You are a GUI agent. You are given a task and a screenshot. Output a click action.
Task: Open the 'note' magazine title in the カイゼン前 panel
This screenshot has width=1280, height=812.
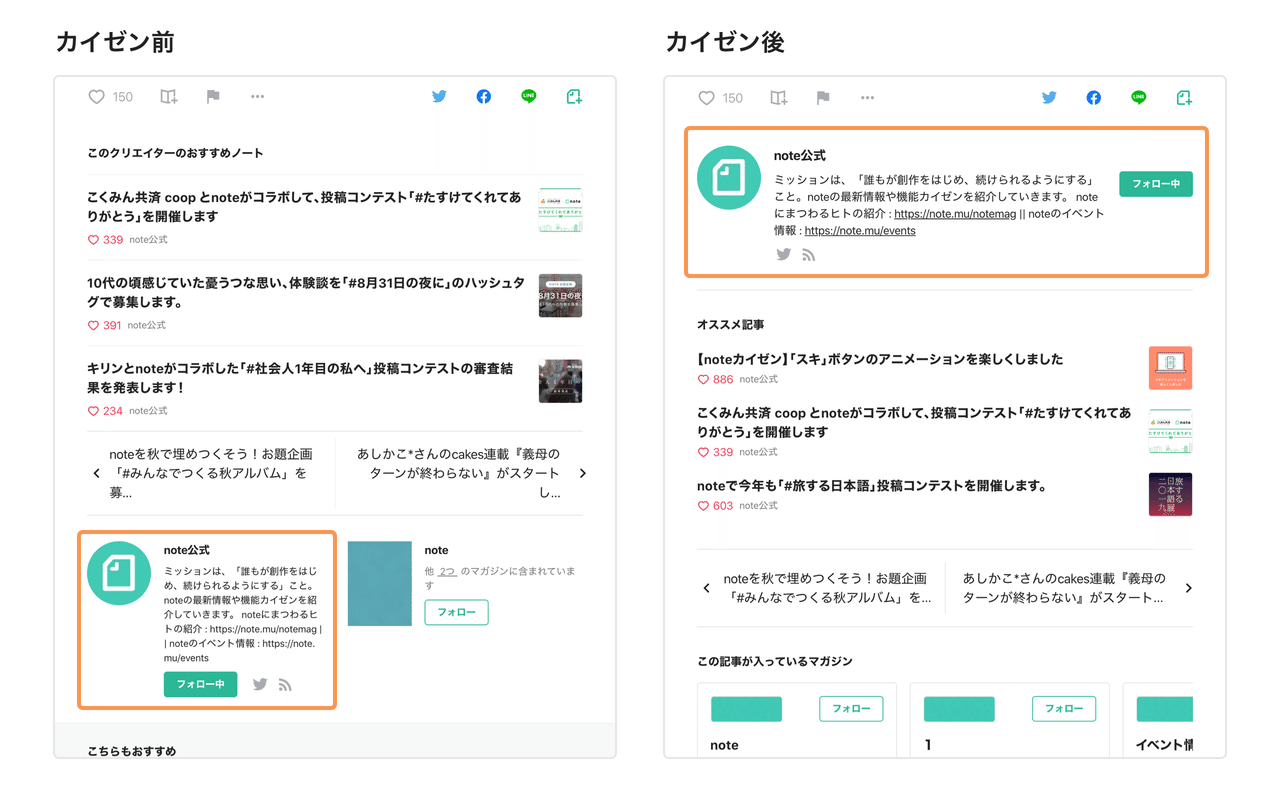coord(436,550)
